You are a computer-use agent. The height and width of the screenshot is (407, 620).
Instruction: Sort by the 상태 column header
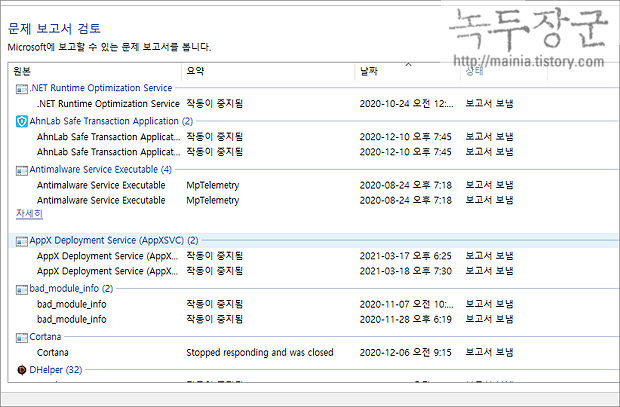504,72
